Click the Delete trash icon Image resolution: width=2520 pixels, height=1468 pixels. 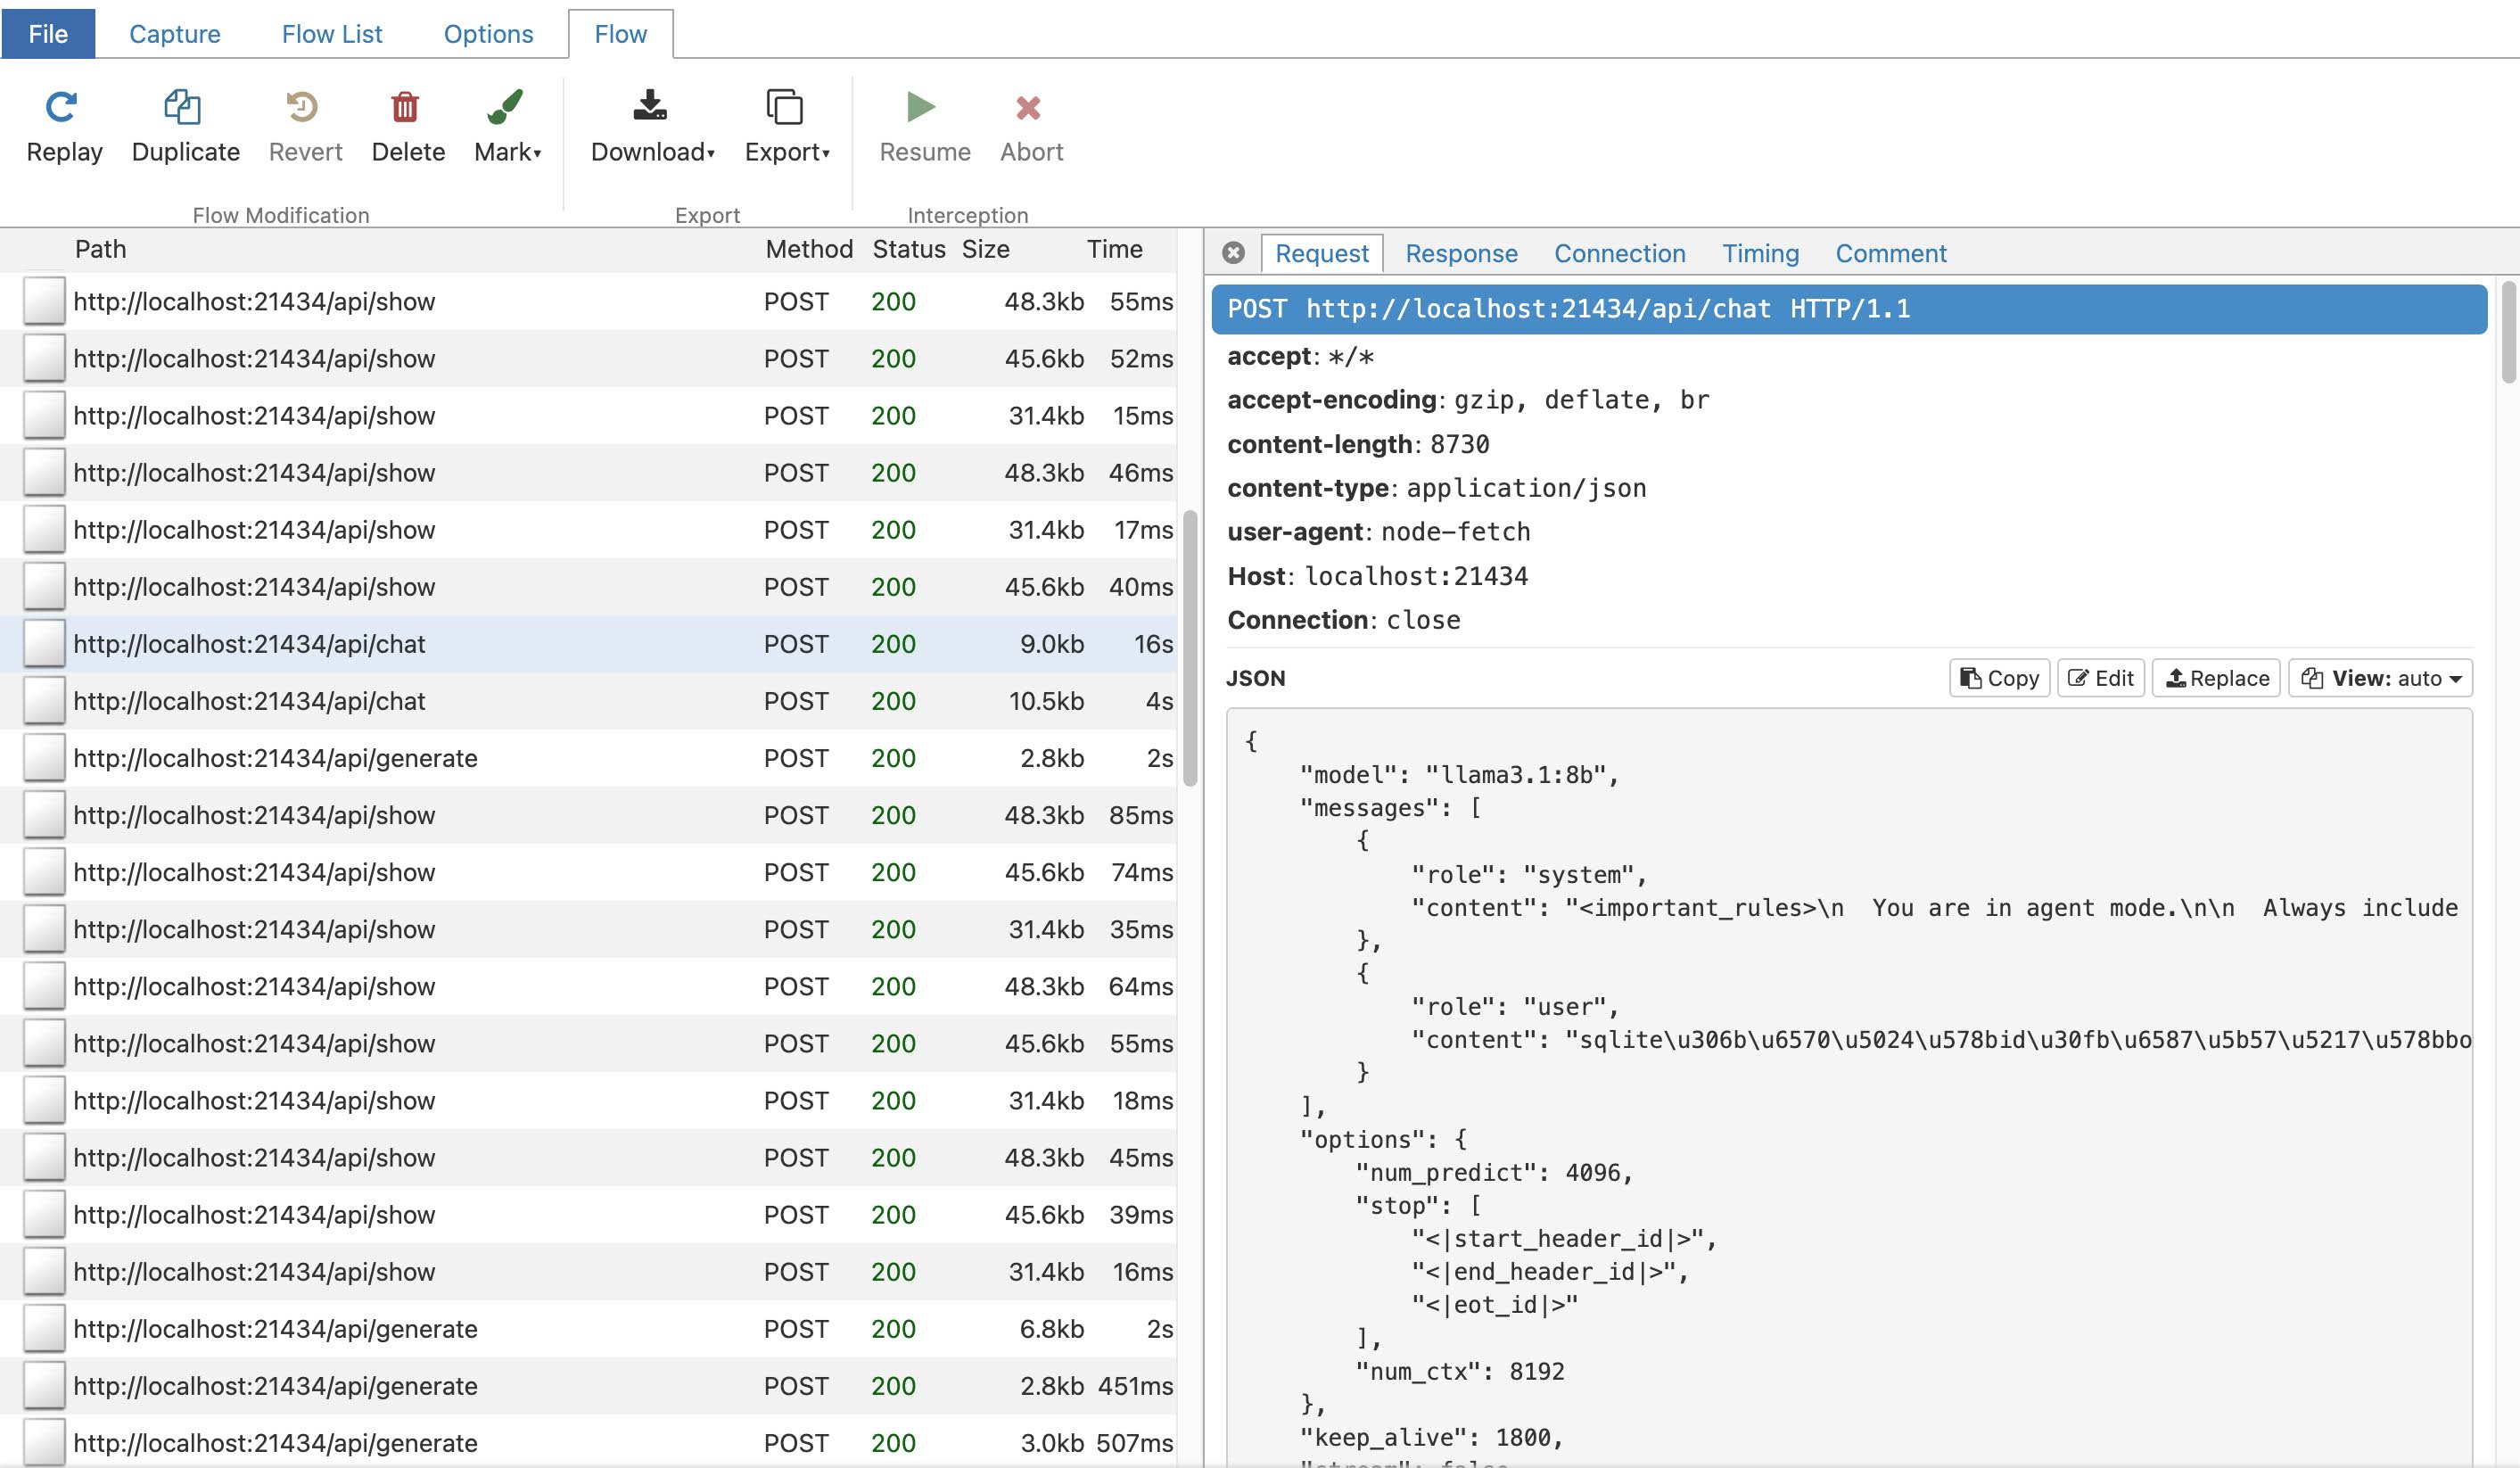pos(405,107)
